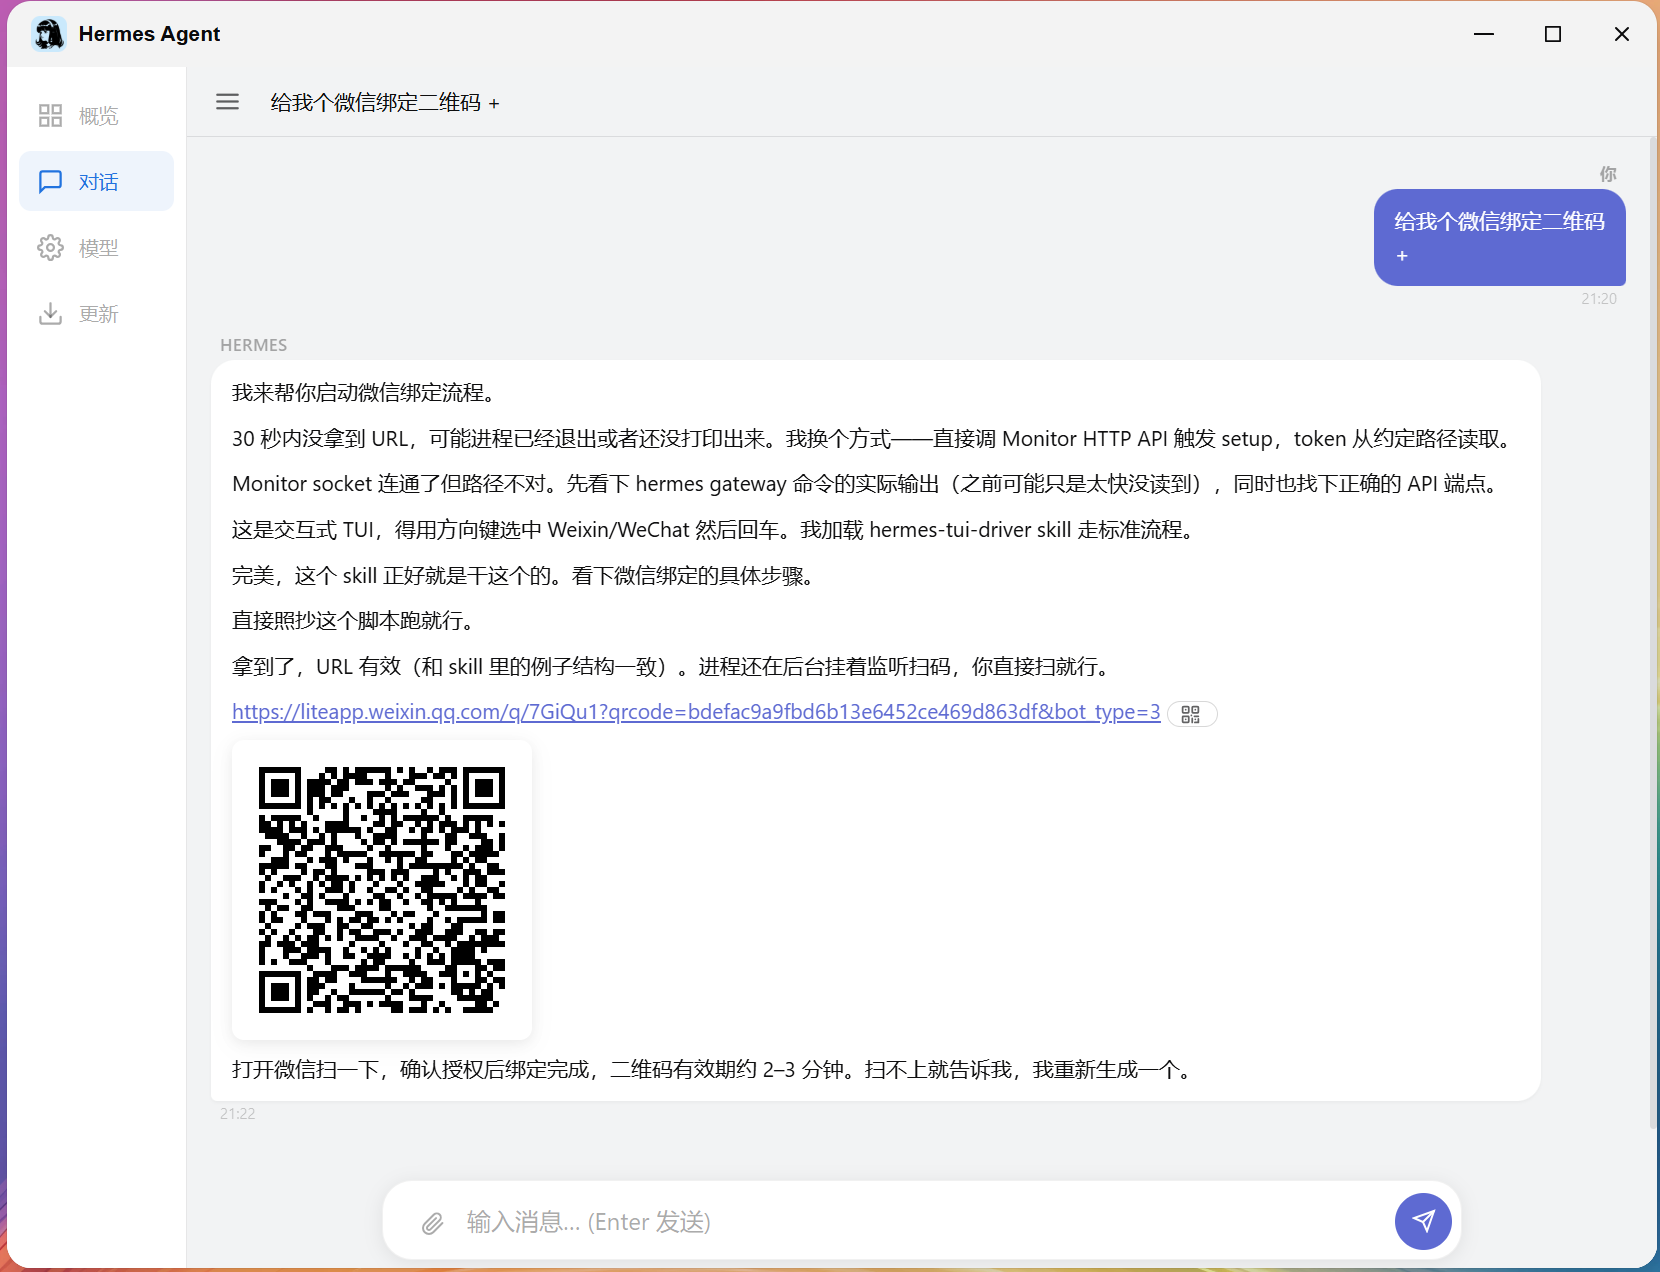
Task: Click the gear icon beside 模型
Action: pyautogui.click(x=50, y=248)
